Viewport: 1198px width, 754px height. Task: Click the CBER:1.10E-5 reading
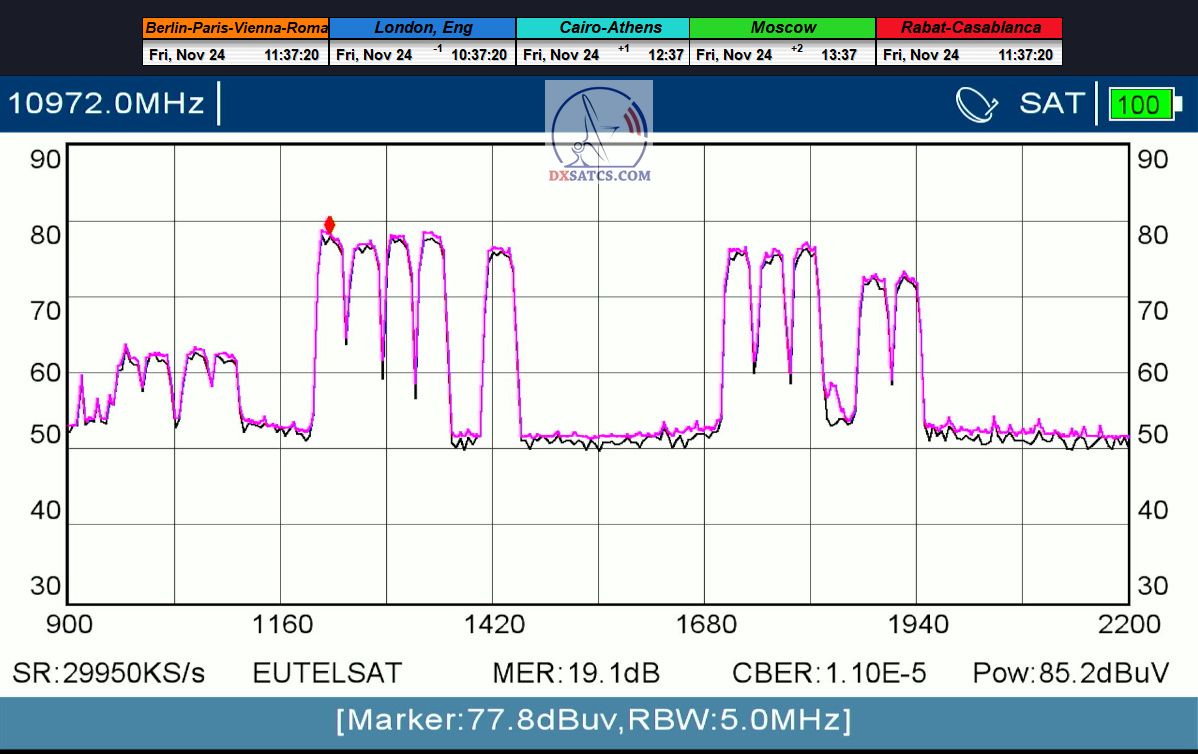(x=829, y=673)
